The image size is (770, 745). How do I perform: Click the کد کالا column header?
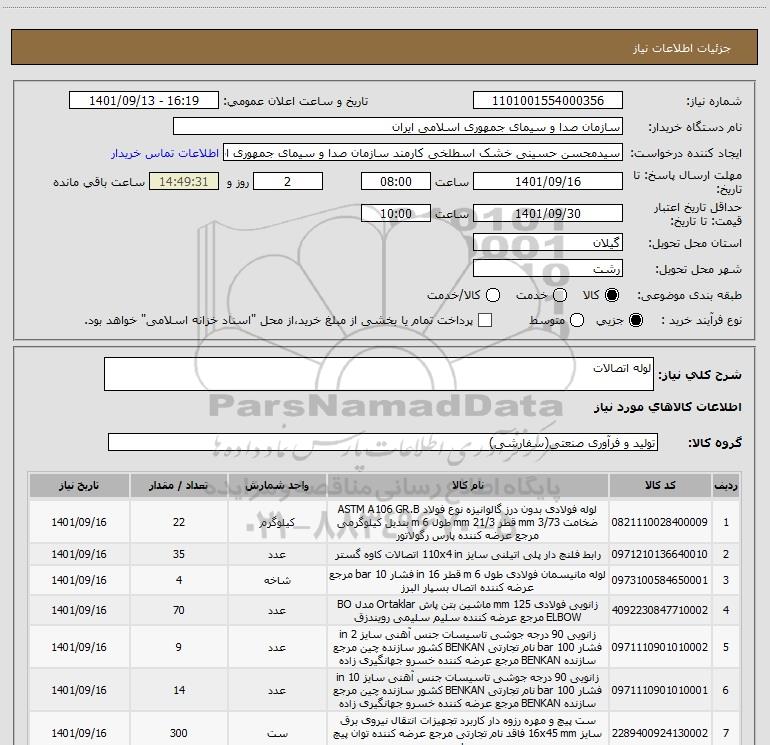tap(660, 486)
